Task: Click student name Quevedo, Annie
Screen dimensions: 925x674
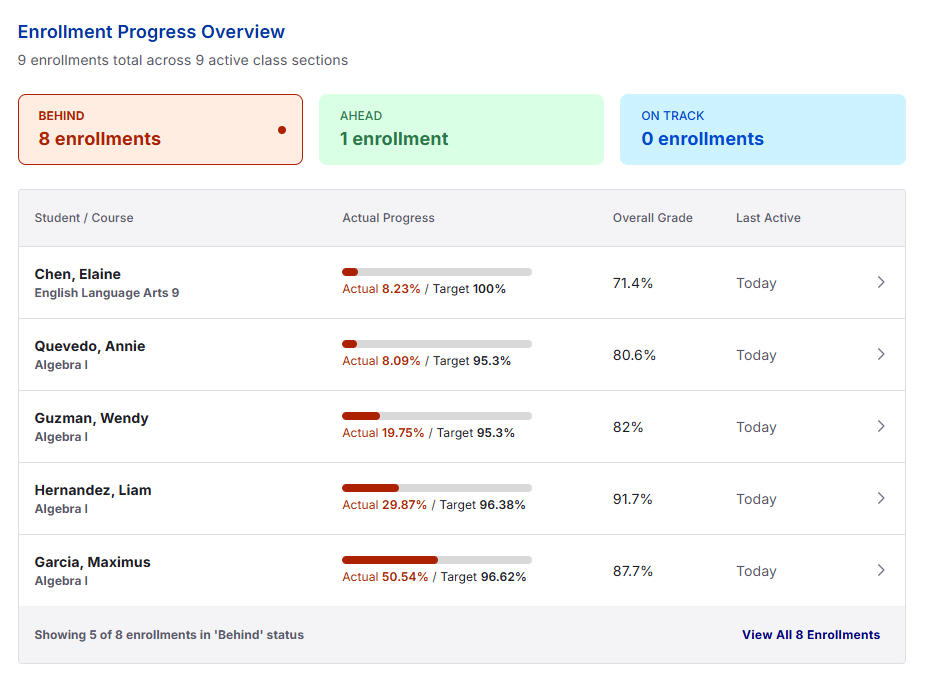Action: (90, 346)
